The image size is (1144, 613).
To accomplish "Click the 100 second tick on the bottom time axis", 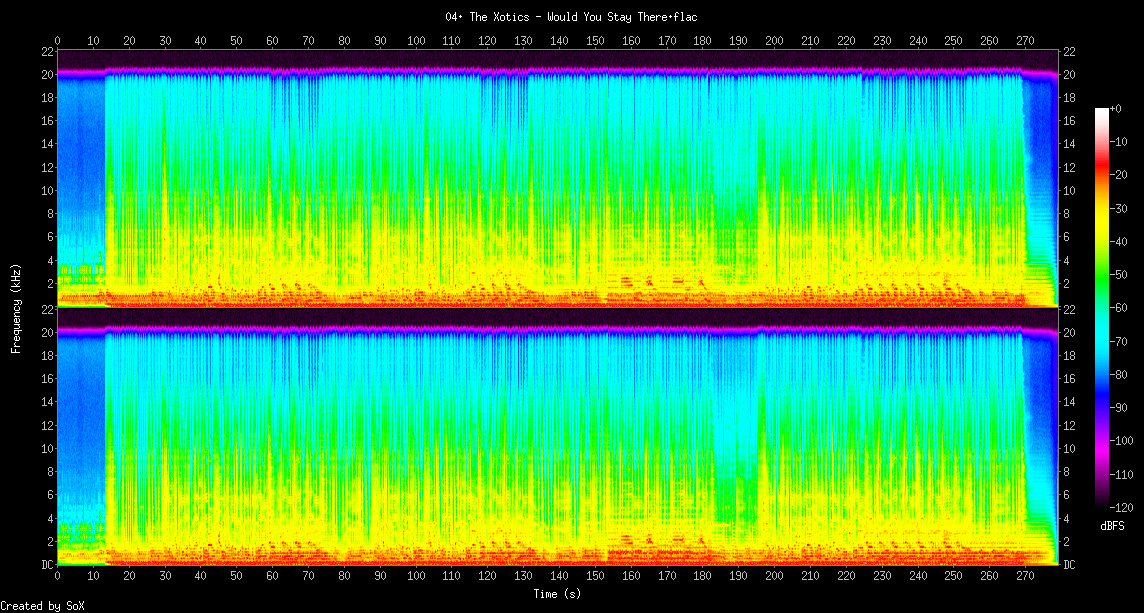I will 416,577.
